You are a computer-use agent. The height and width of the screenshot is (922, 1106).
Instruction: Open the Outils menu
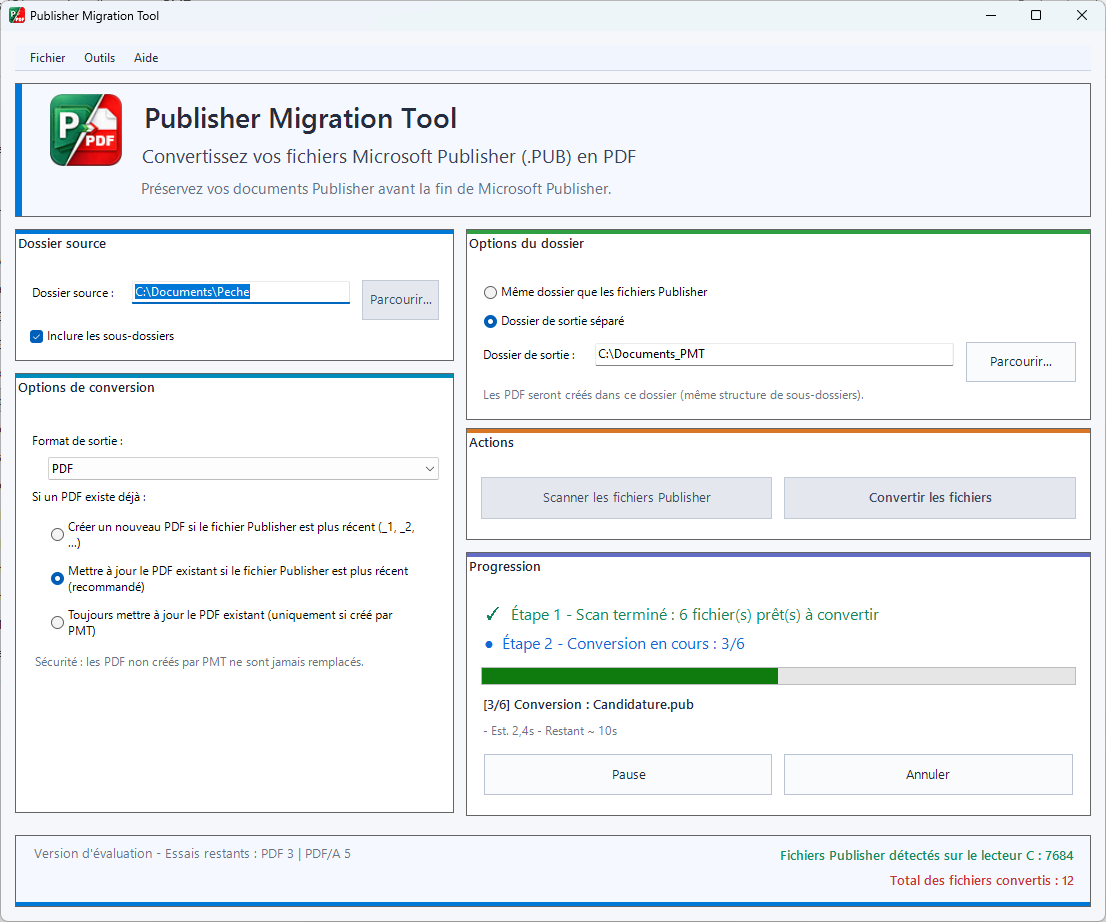click(99, 58)
